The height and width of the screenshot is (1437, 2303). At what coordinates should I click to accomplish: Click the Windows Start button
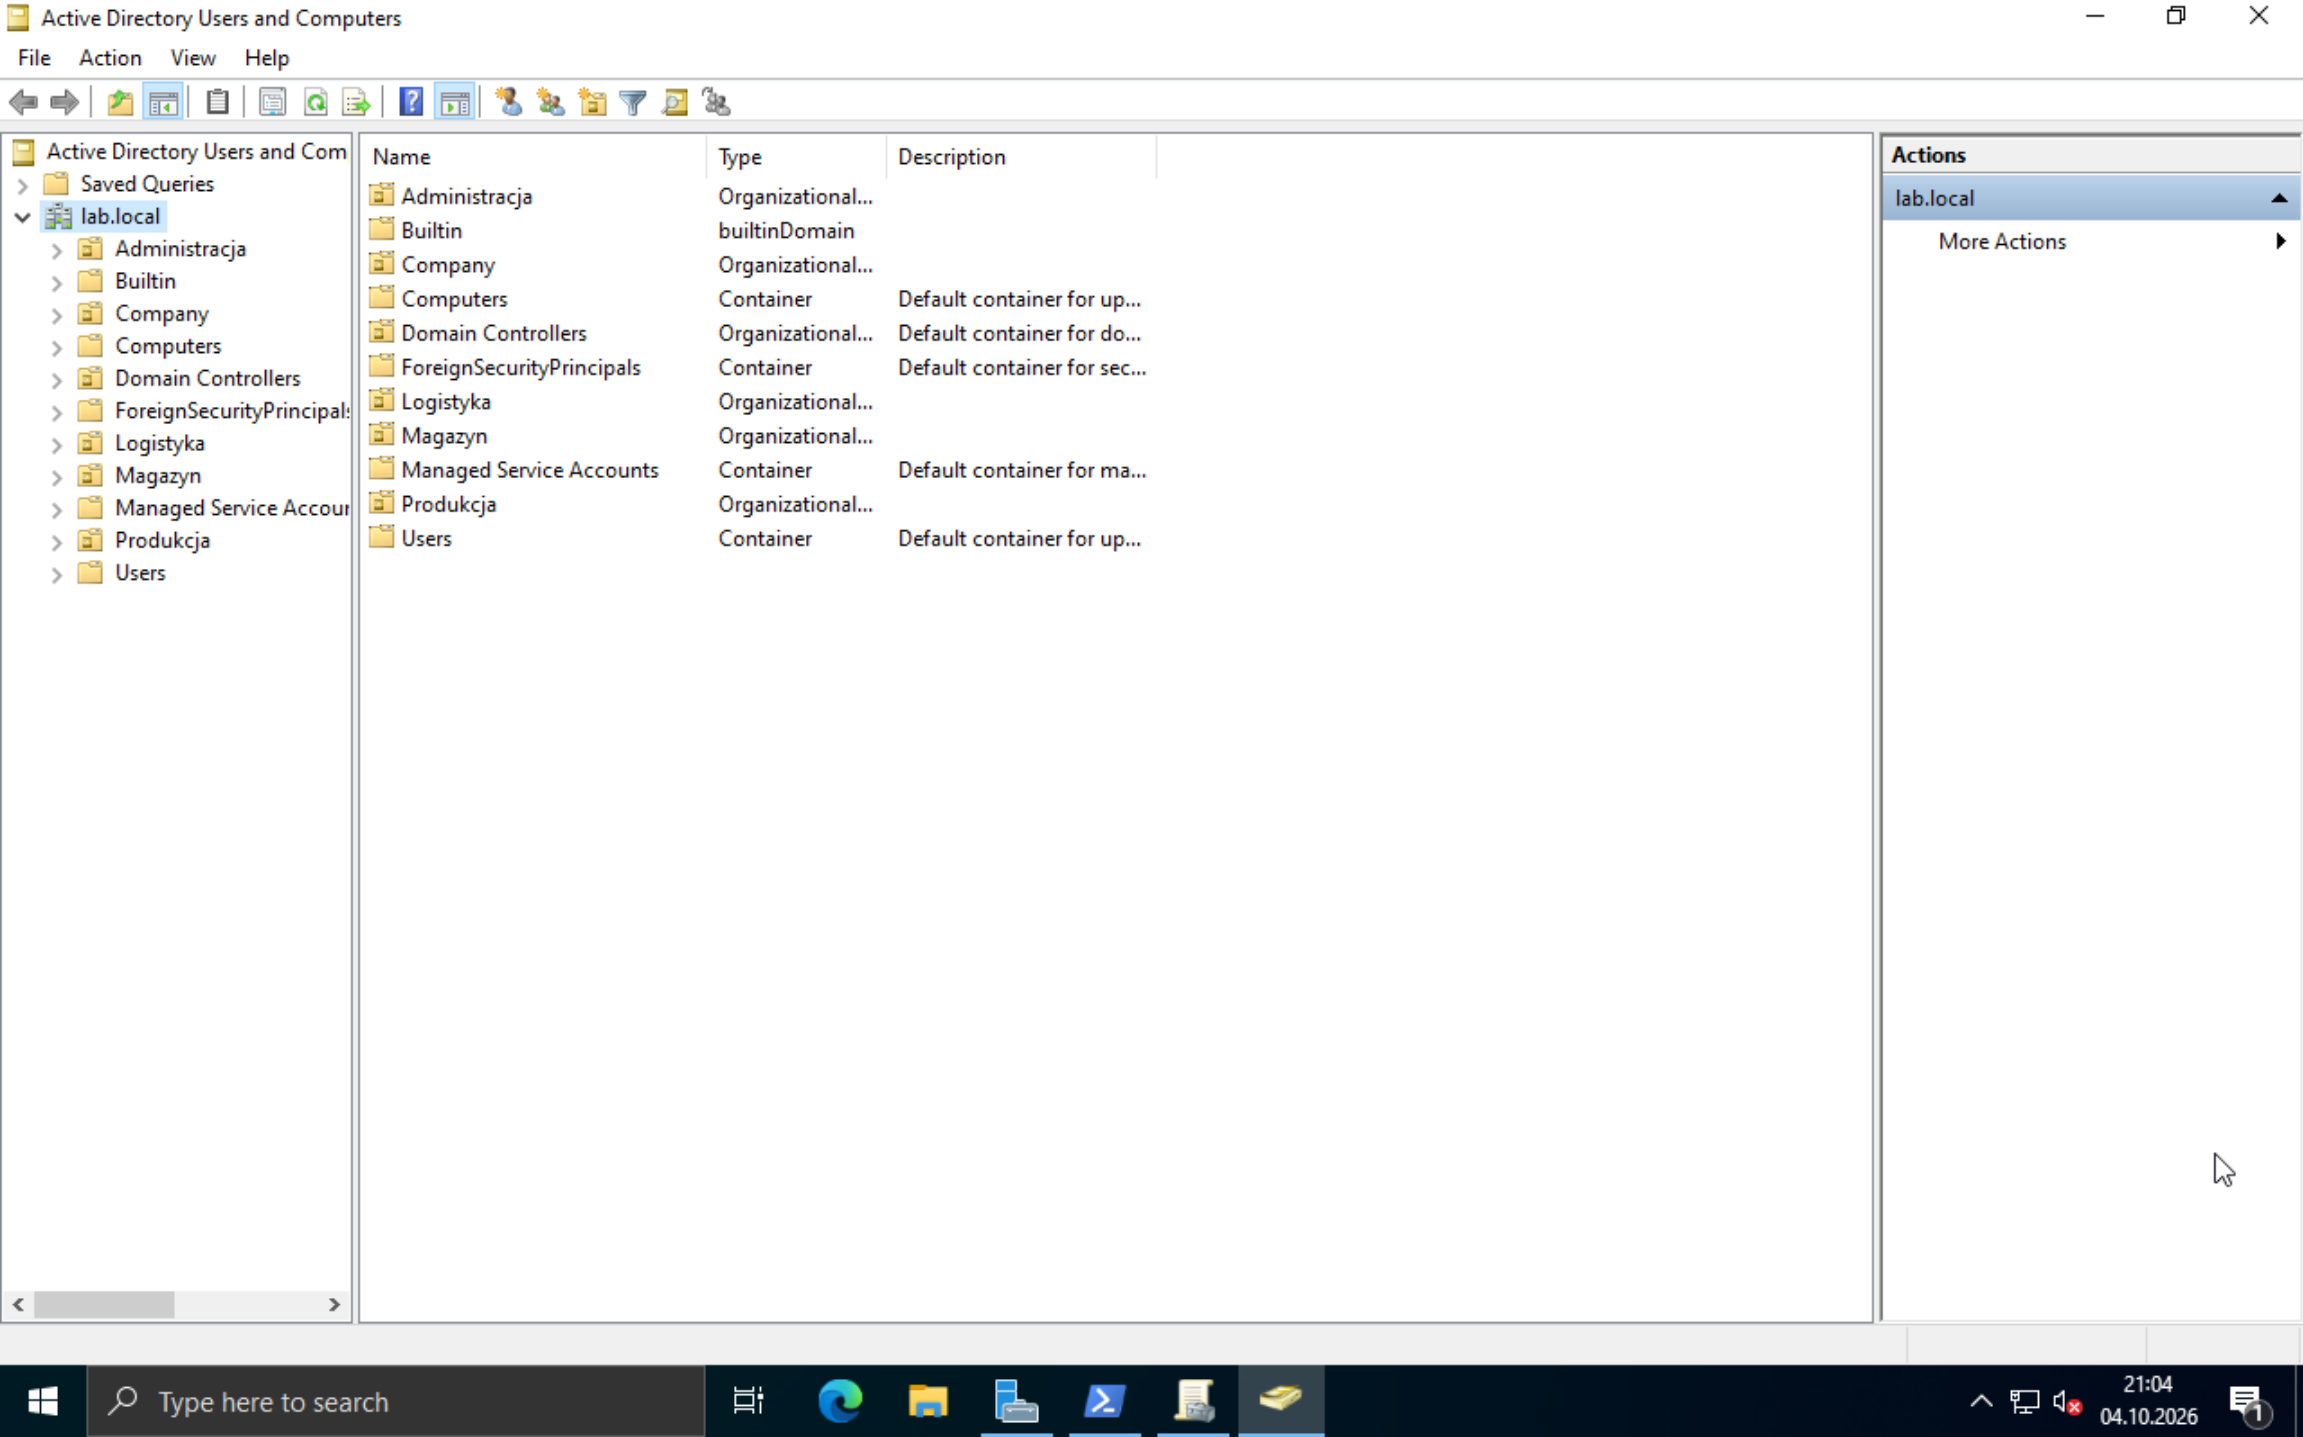tap(43, 1401)
